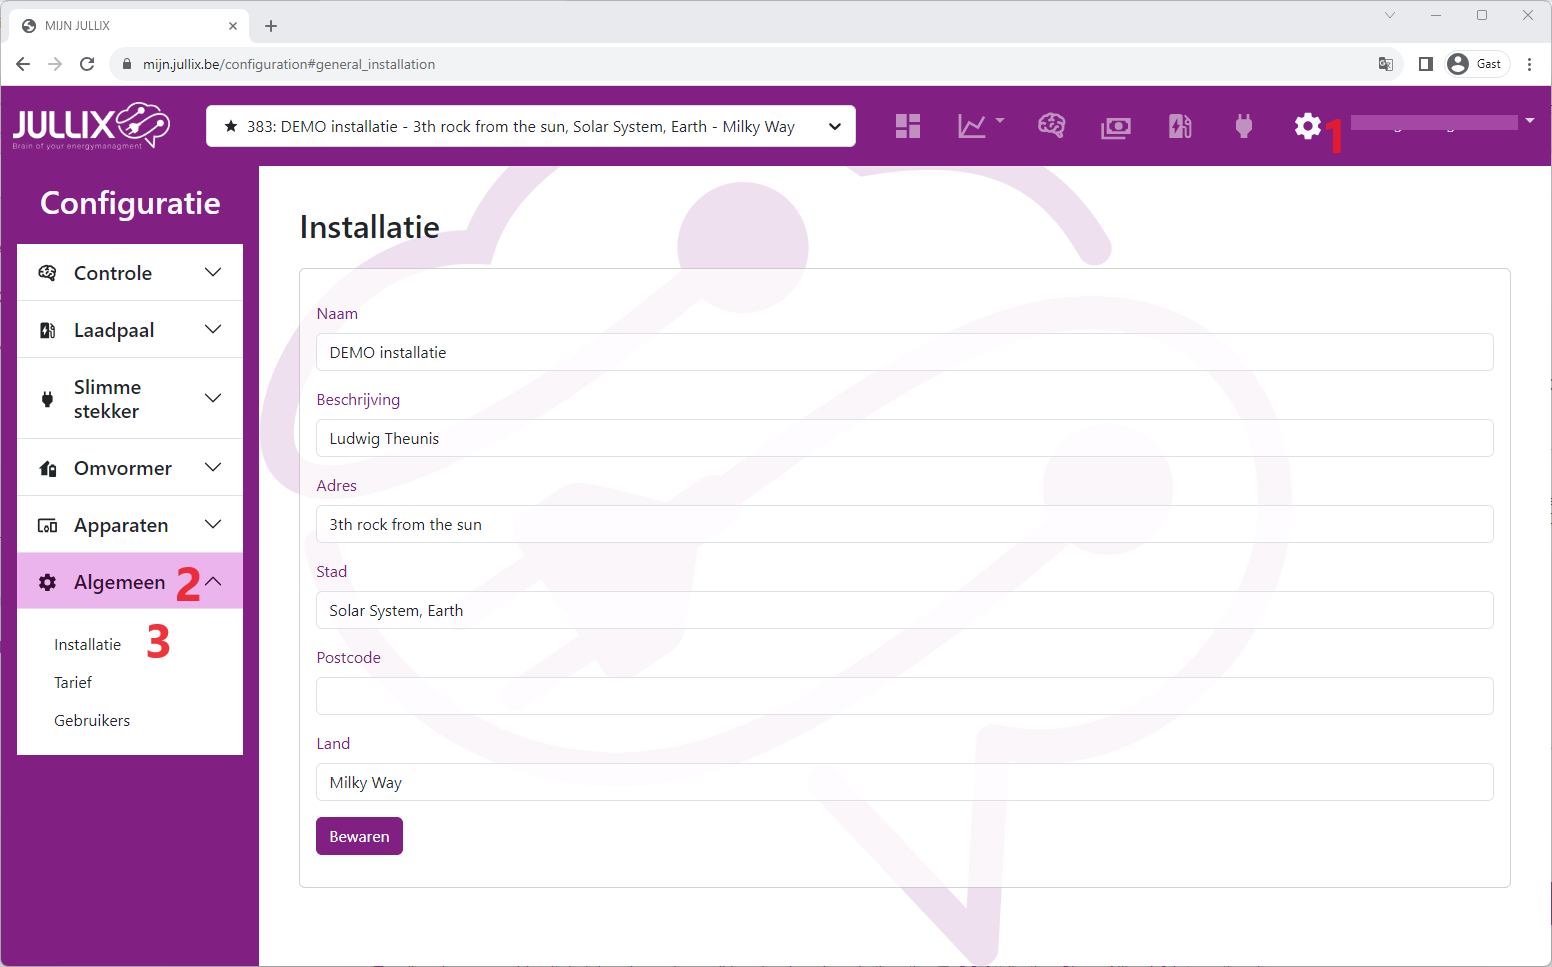Expand the Controle sidebar section
This screenshot has width=1552, height=967.
coord(130,273)
